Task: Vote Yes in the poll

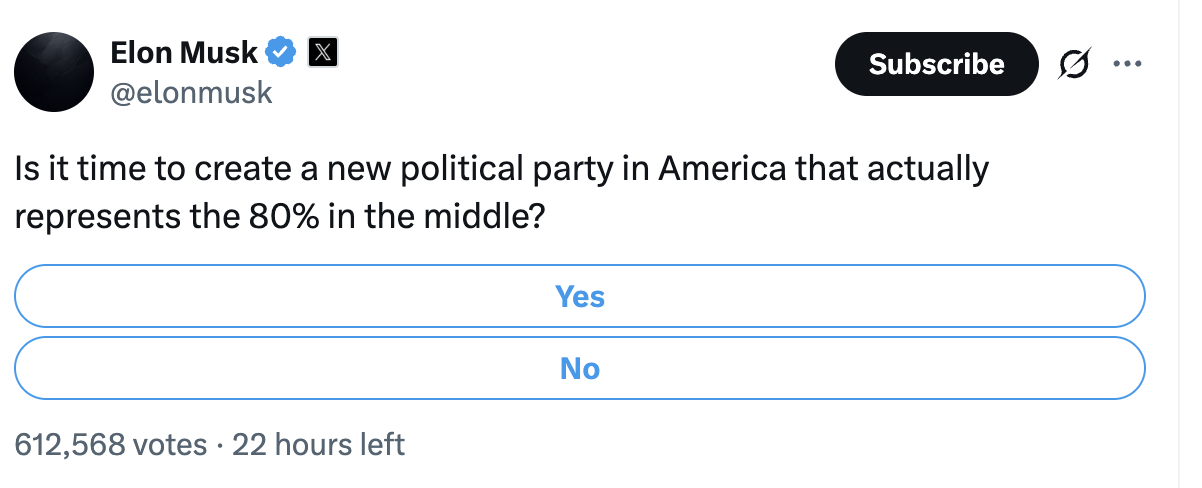Action: tap(580, 296)
